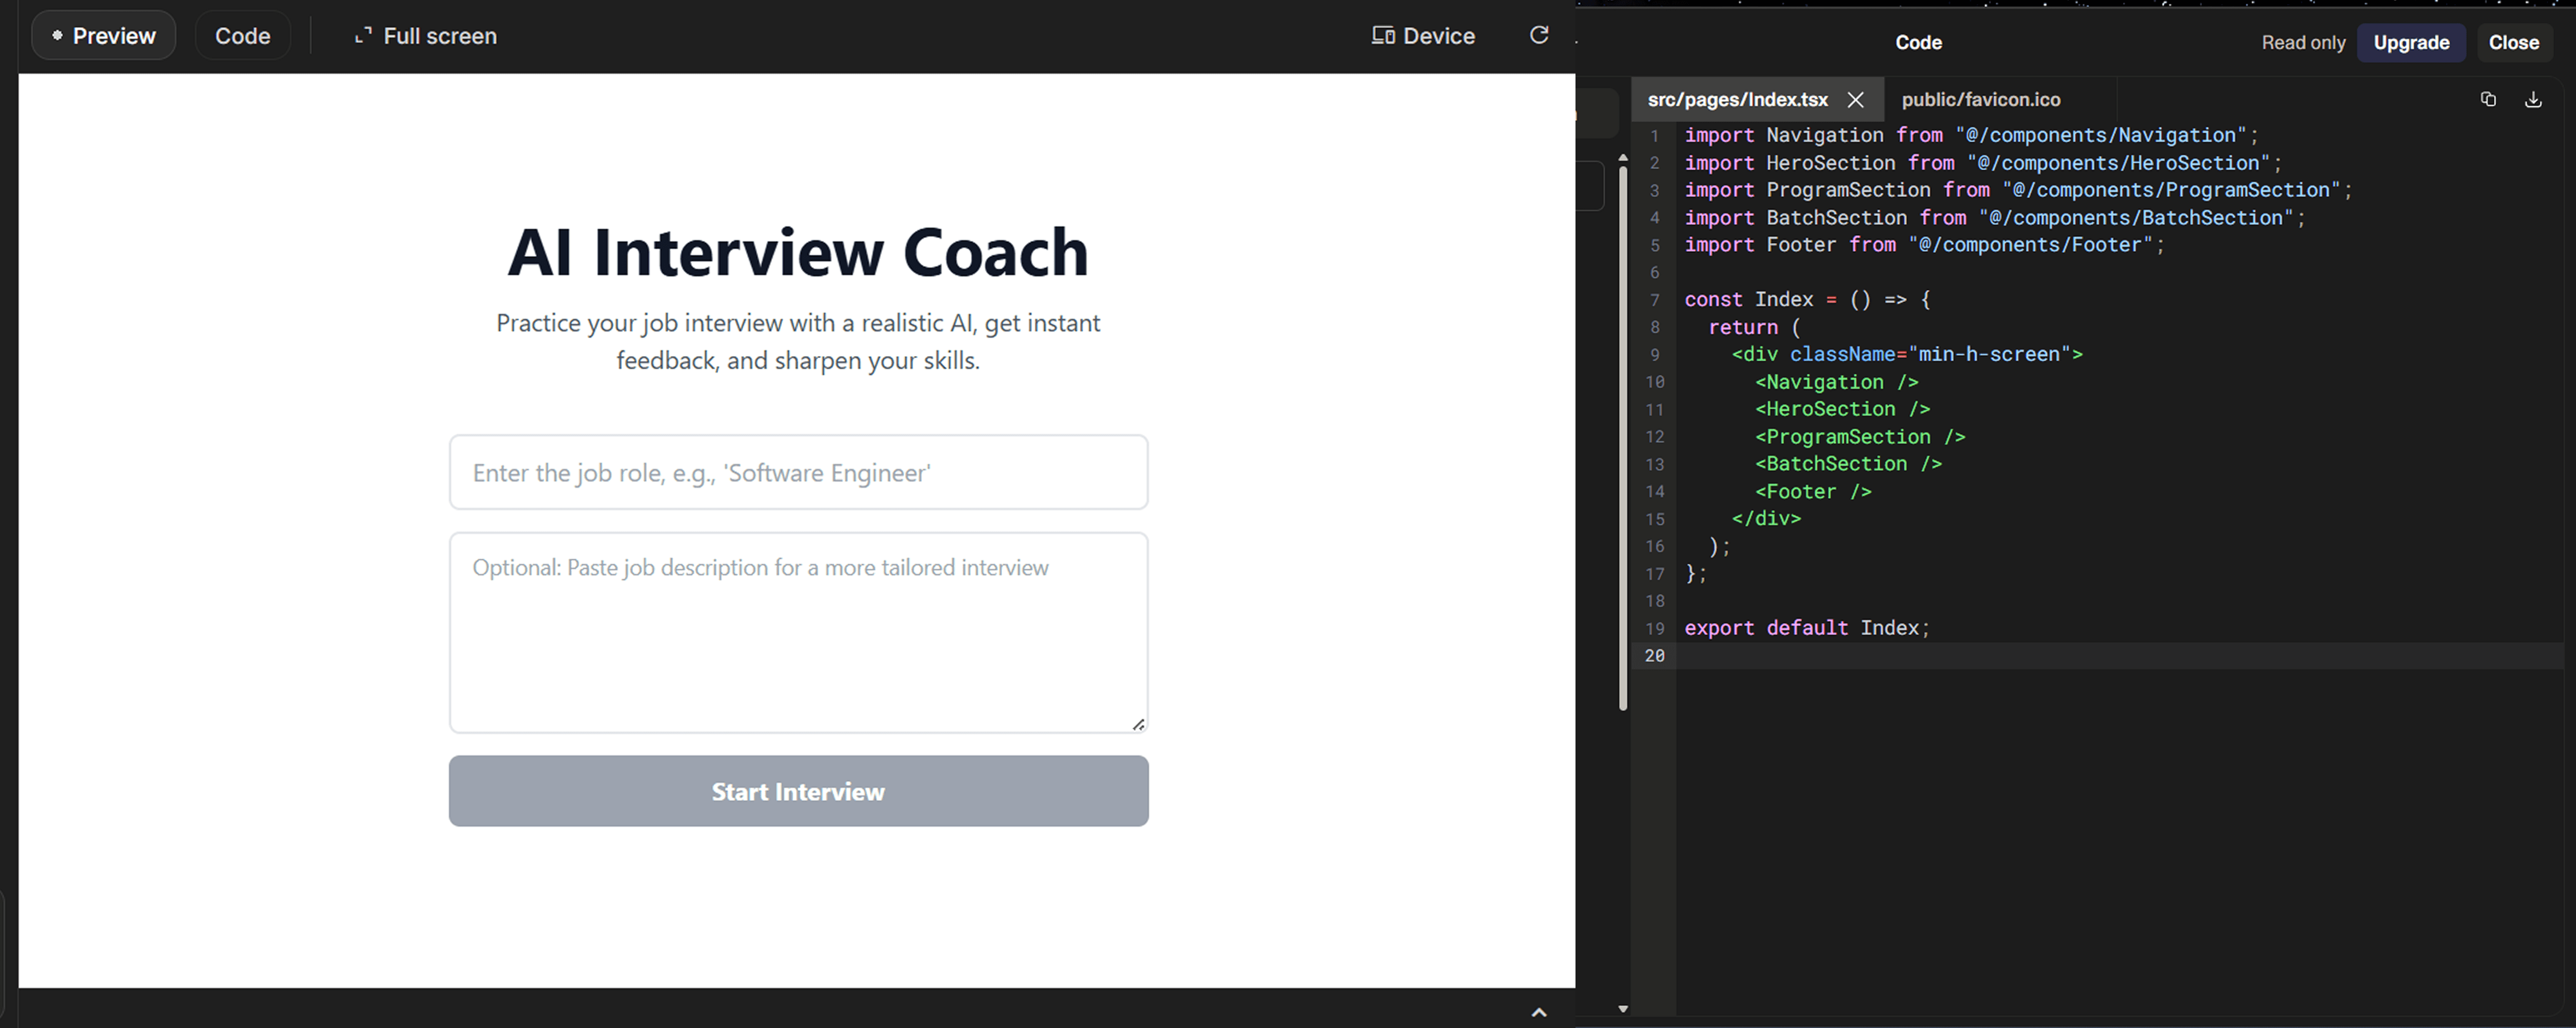
Task: Open Device preview options
Action: coord(1423,36)
